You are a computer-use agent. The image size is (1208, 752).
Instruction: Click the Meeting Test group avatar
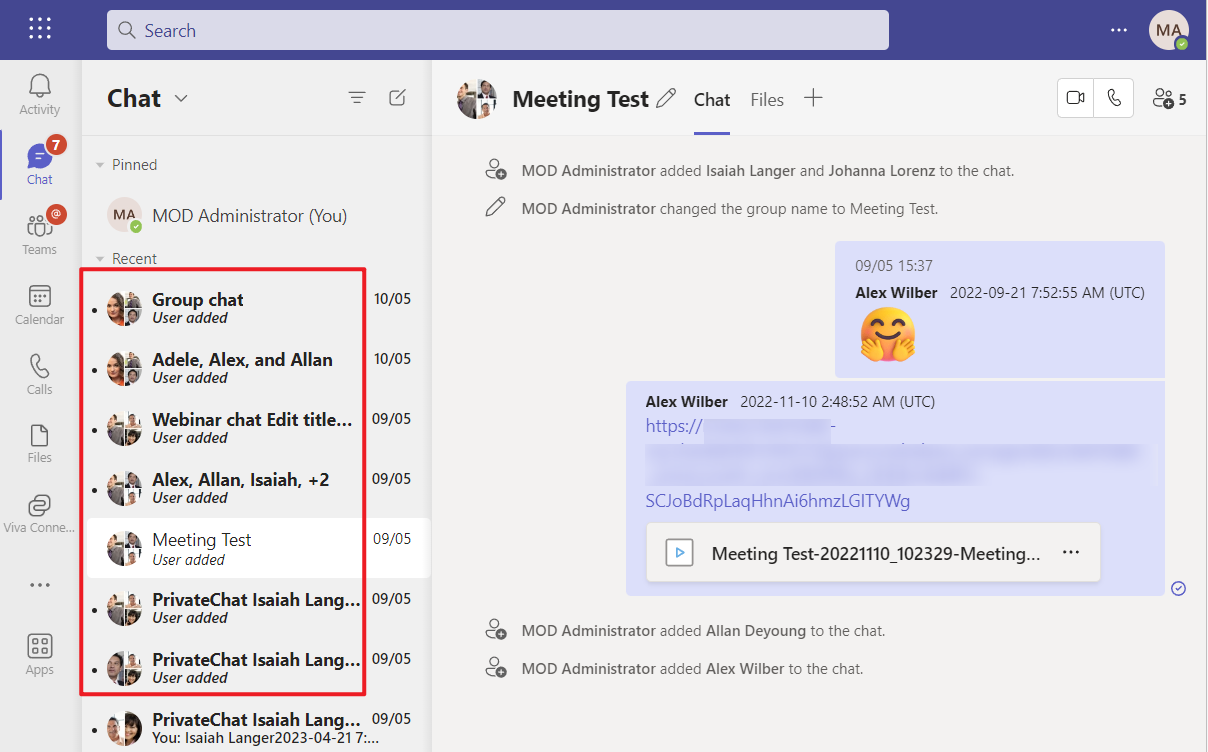tap(478, 99)
